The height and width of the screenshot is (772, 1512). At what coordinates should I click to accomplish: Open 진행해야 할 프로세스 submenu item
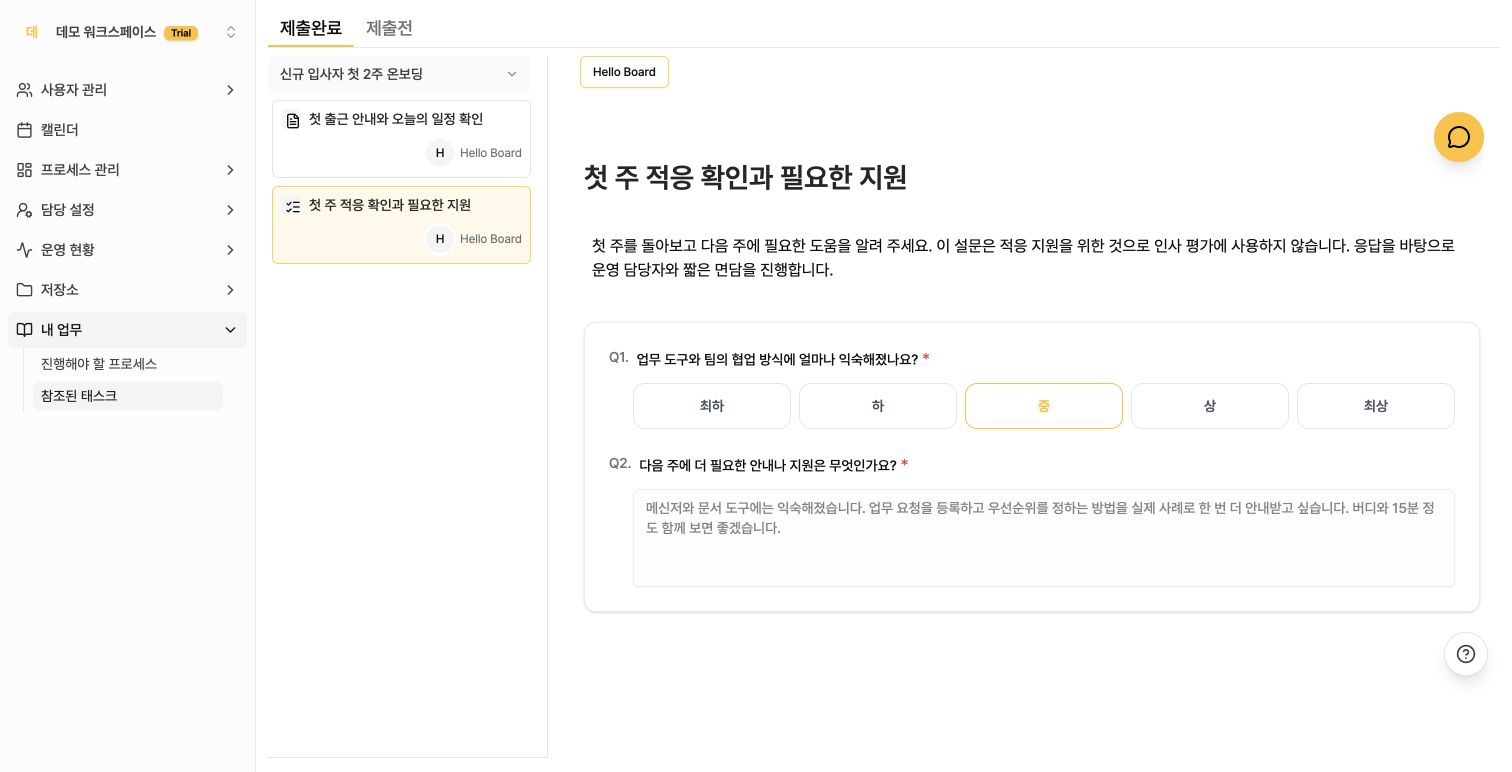tap(99, 364)
